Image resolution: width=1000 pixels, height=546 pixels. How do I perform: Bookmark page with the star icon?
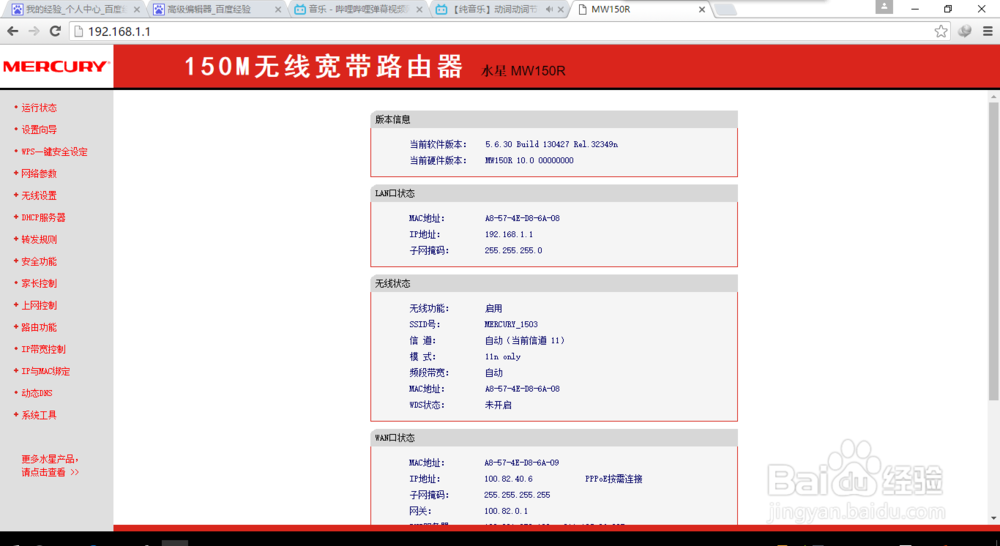click(941, 31)
